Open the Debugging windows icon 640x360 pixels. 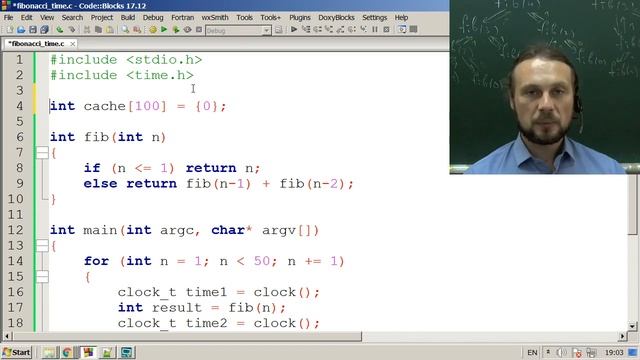[402, 29]
